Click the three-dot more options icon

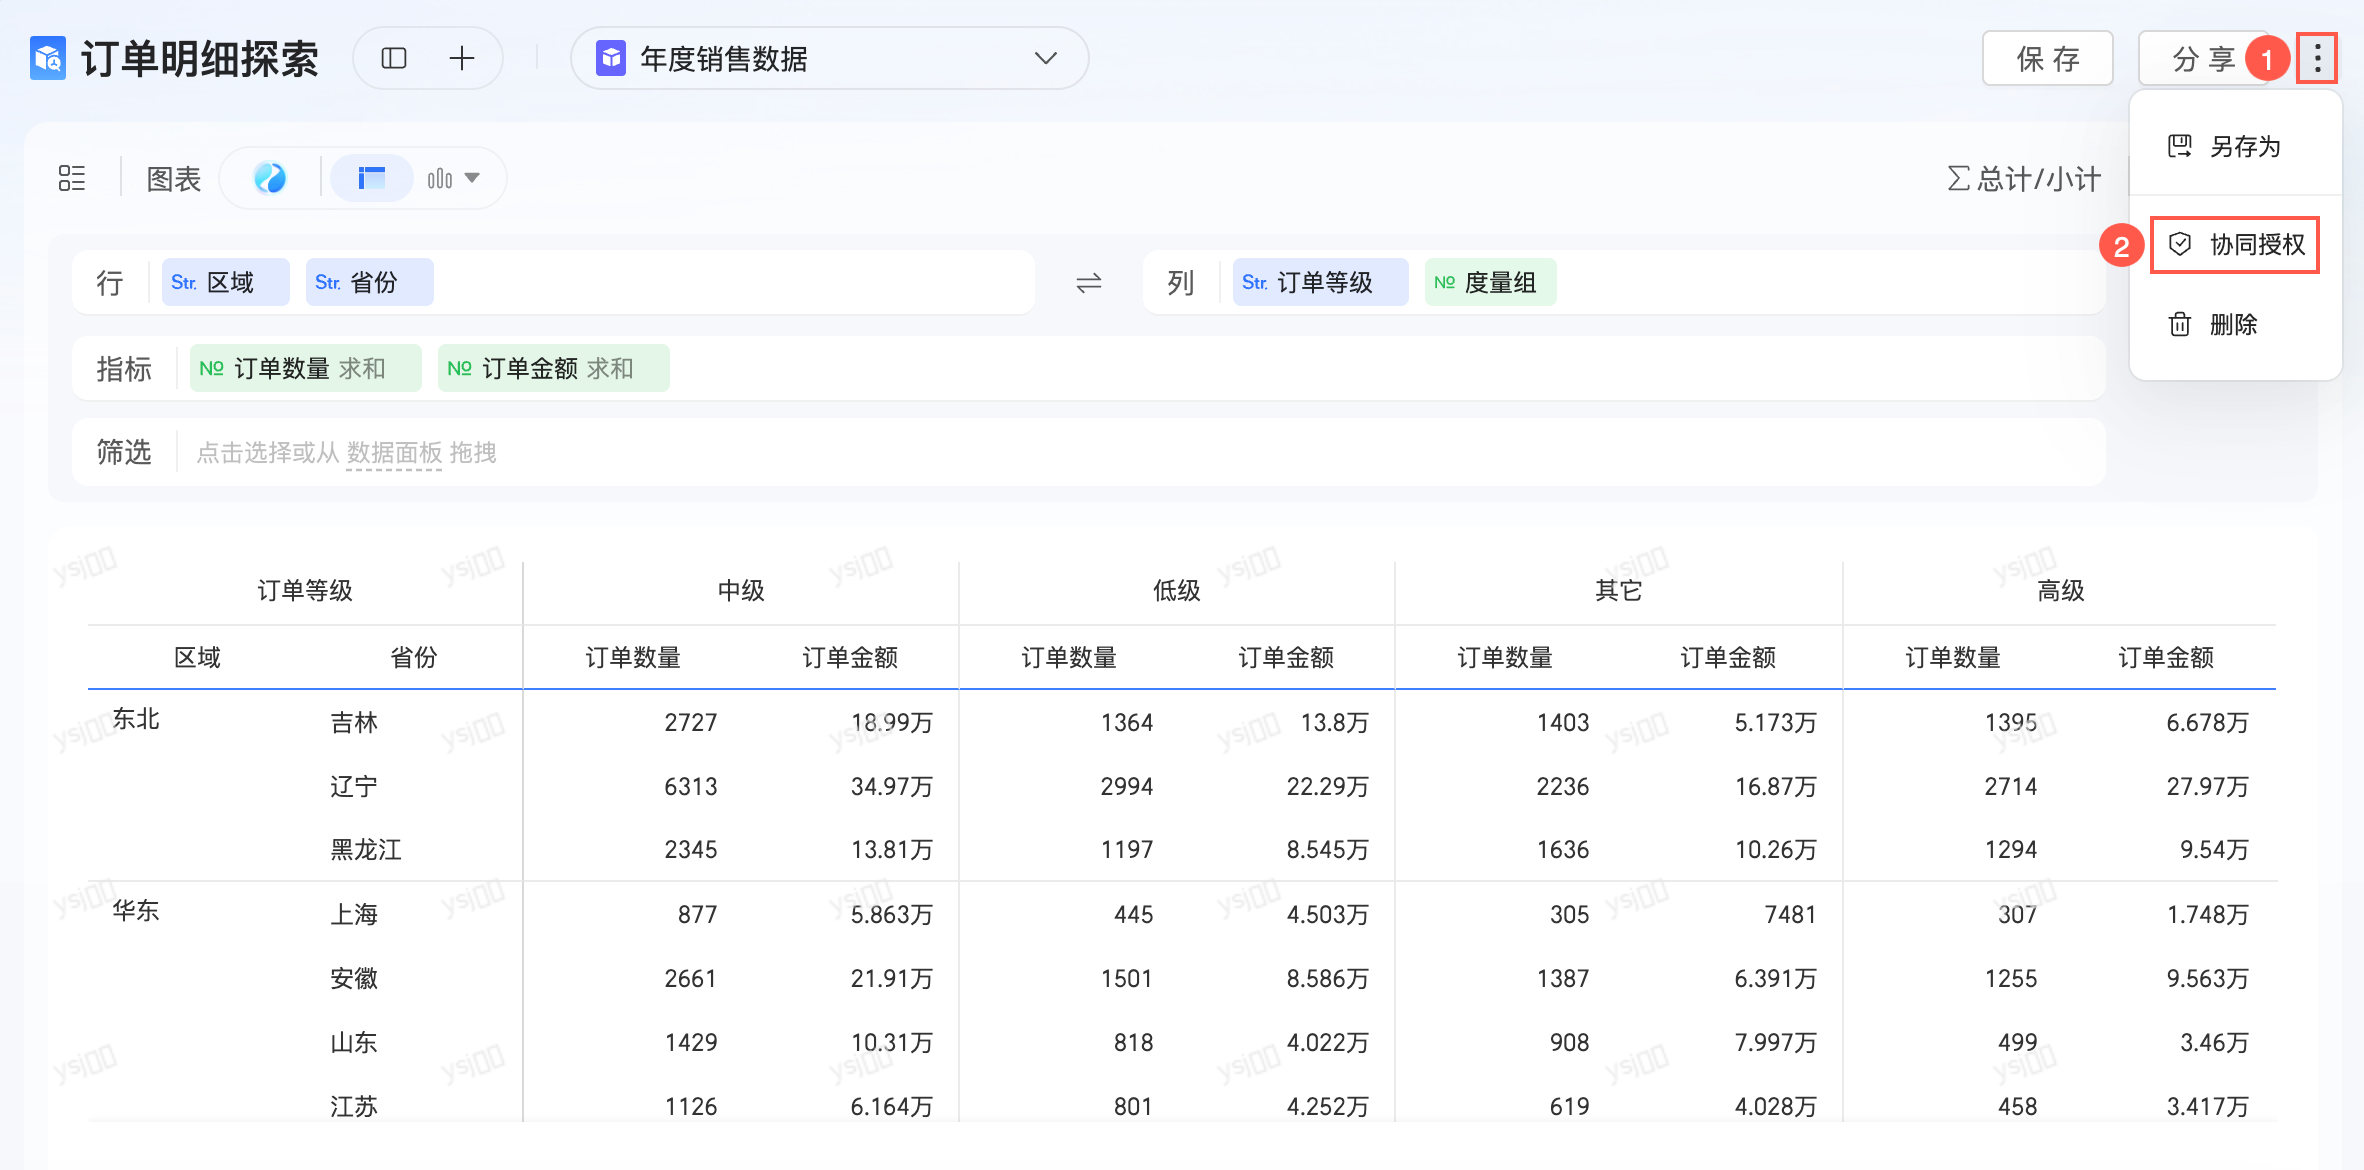point(2317,59)
